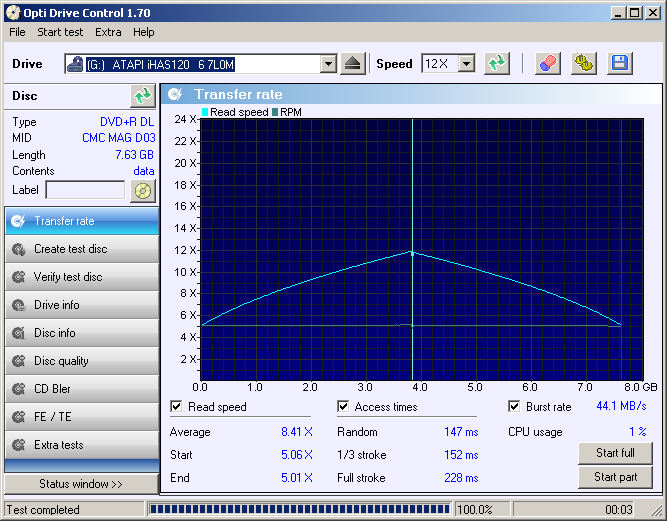Click the Start full button
667x521 pixels.
(x=615, y=453)
